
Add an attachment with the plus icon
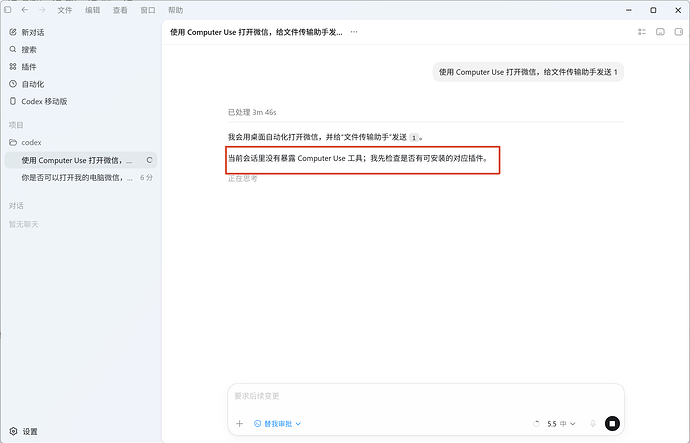coord(239,424)
